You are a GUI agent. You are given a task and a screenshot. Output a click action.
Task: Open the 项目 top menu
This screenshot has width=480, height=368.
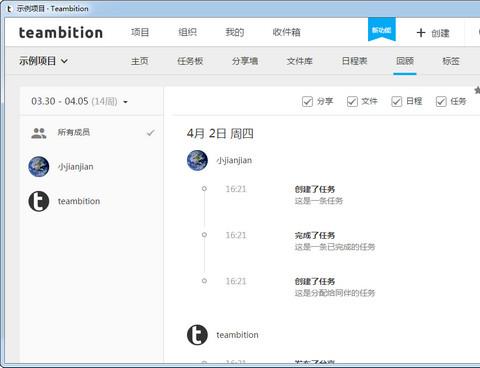click(x=140, y=32)
